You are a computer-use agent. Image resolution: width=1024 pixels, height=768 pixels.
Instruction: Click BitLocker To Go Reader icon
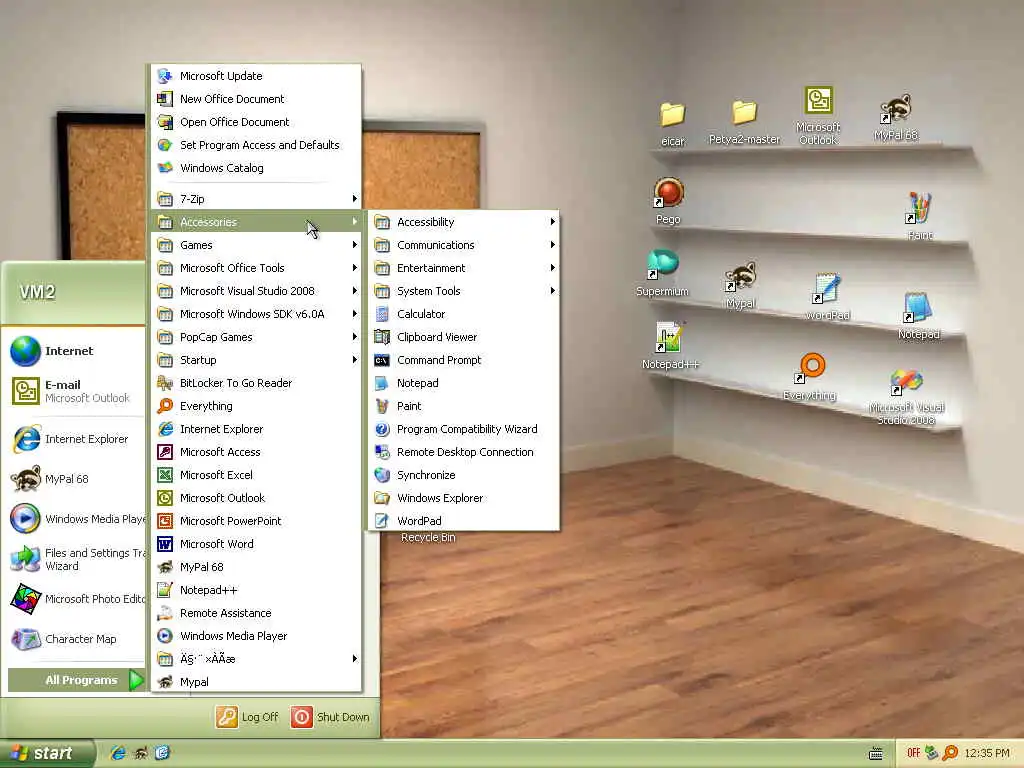point(165,383)
